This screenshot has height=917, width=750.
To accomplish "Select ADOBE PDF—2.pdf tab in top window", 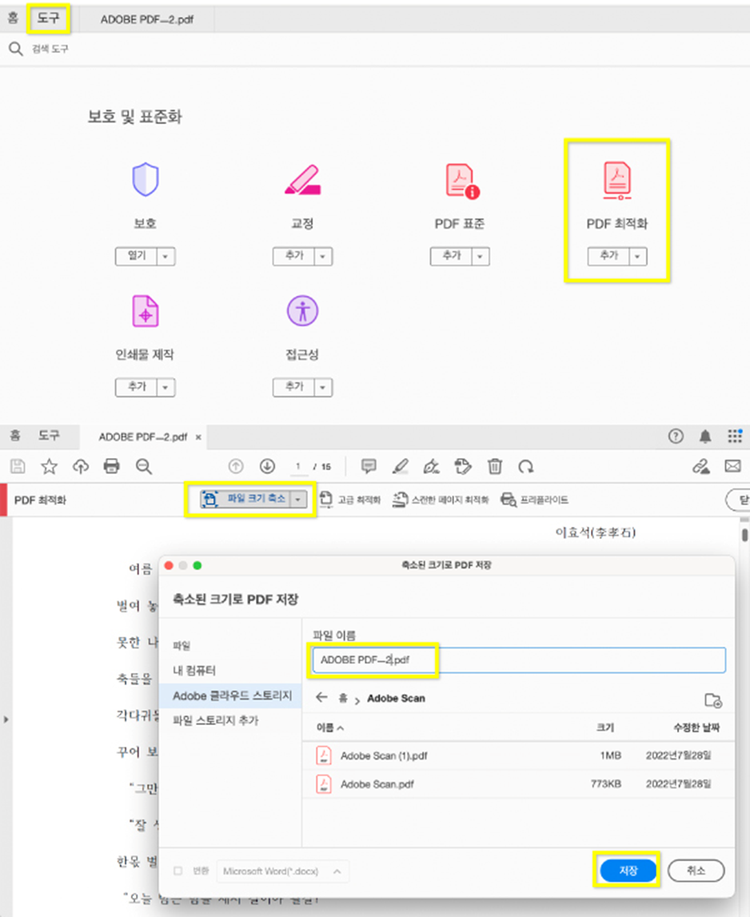I will (x=147, y=19).
